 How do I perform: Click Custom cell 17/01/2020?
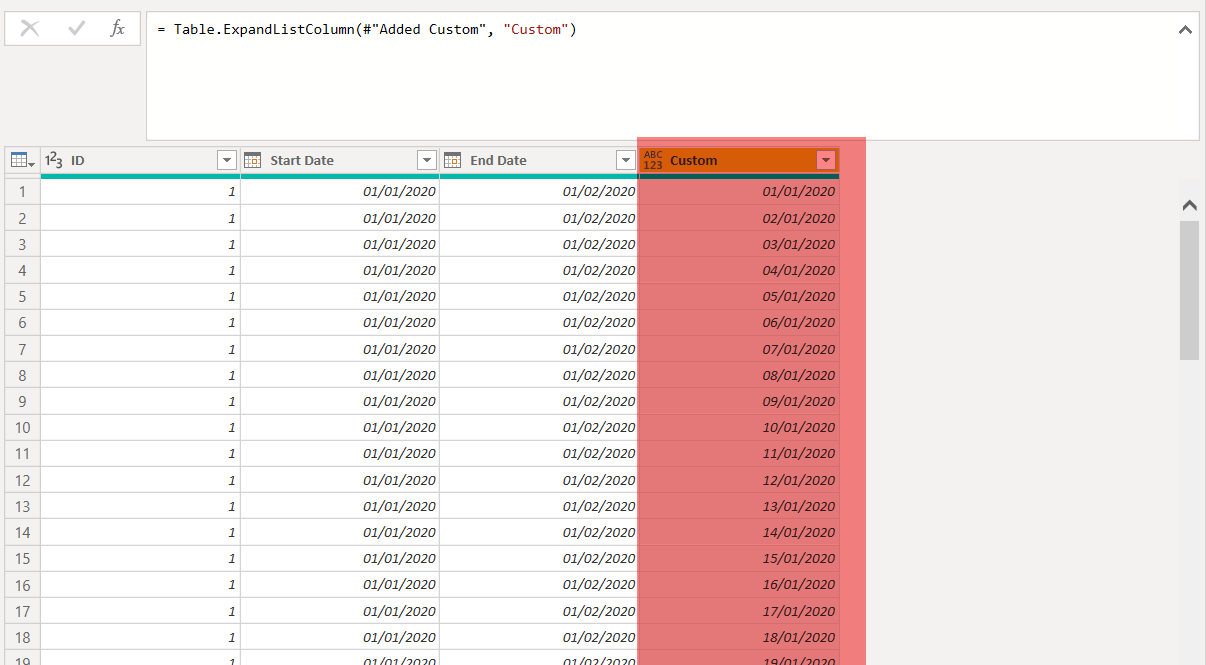pyautogui.click(x=739, y=611)
